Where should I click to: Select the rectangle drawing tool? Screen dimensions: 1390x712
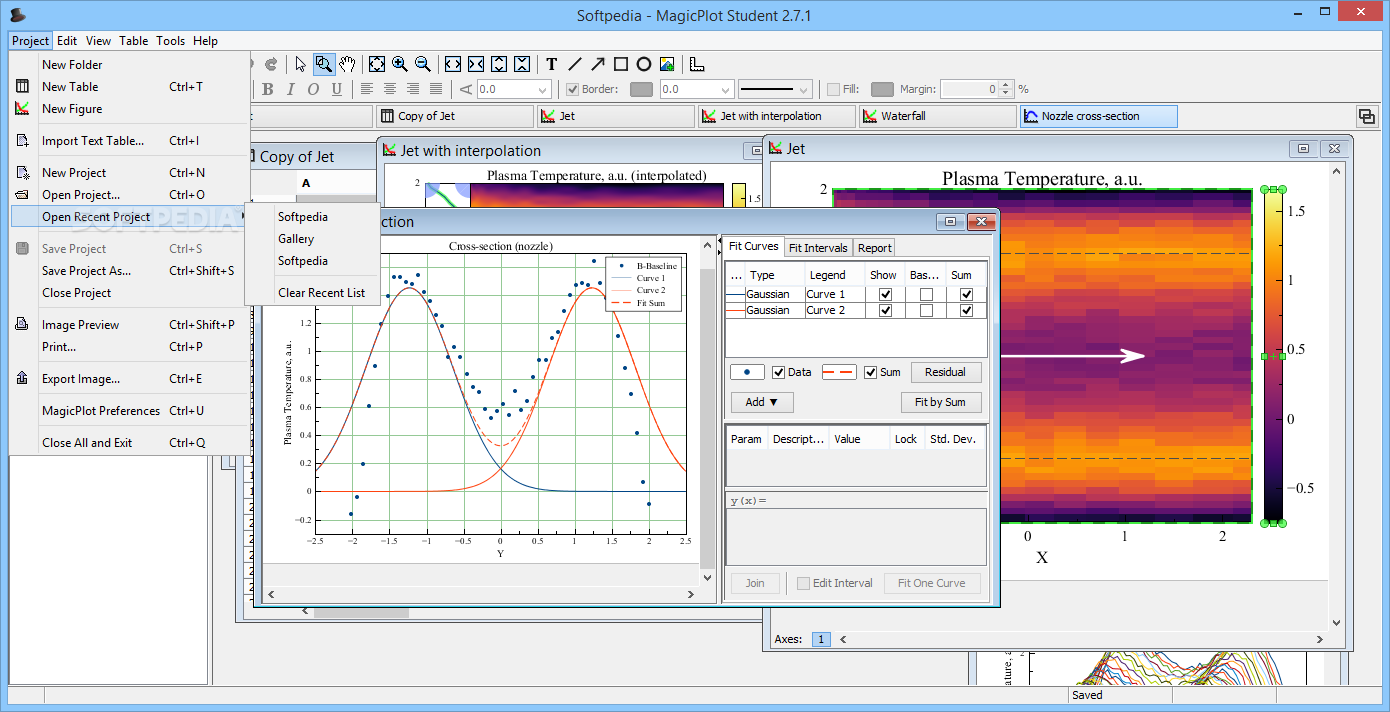tap(620, 64)
